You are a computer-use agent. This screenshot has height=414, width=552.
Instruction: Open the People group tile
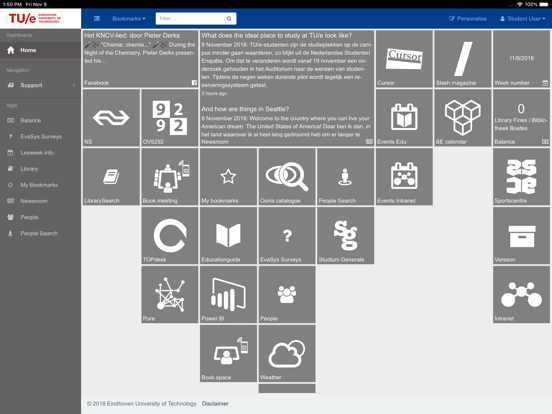tap(287, 294)
